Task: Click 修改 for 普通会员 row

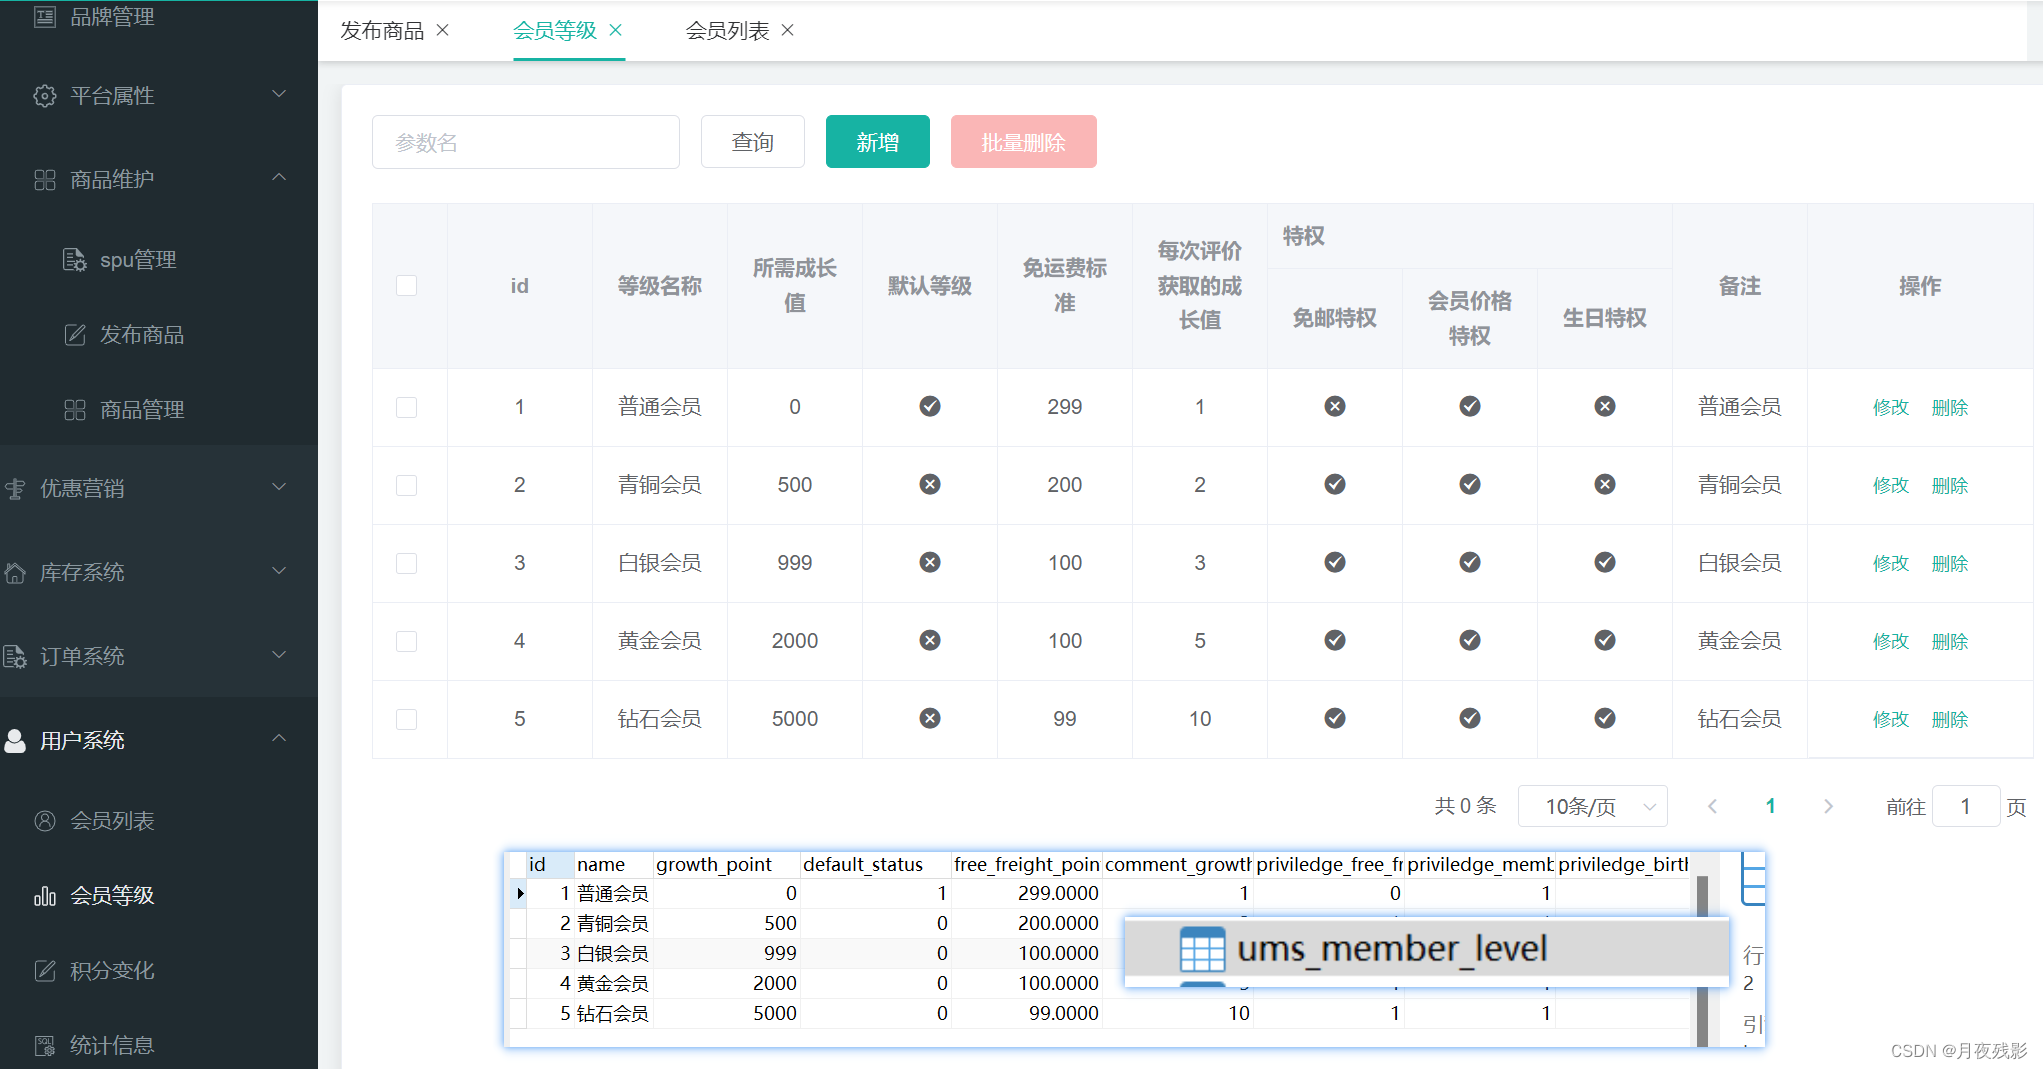Action: (1890, 407)
